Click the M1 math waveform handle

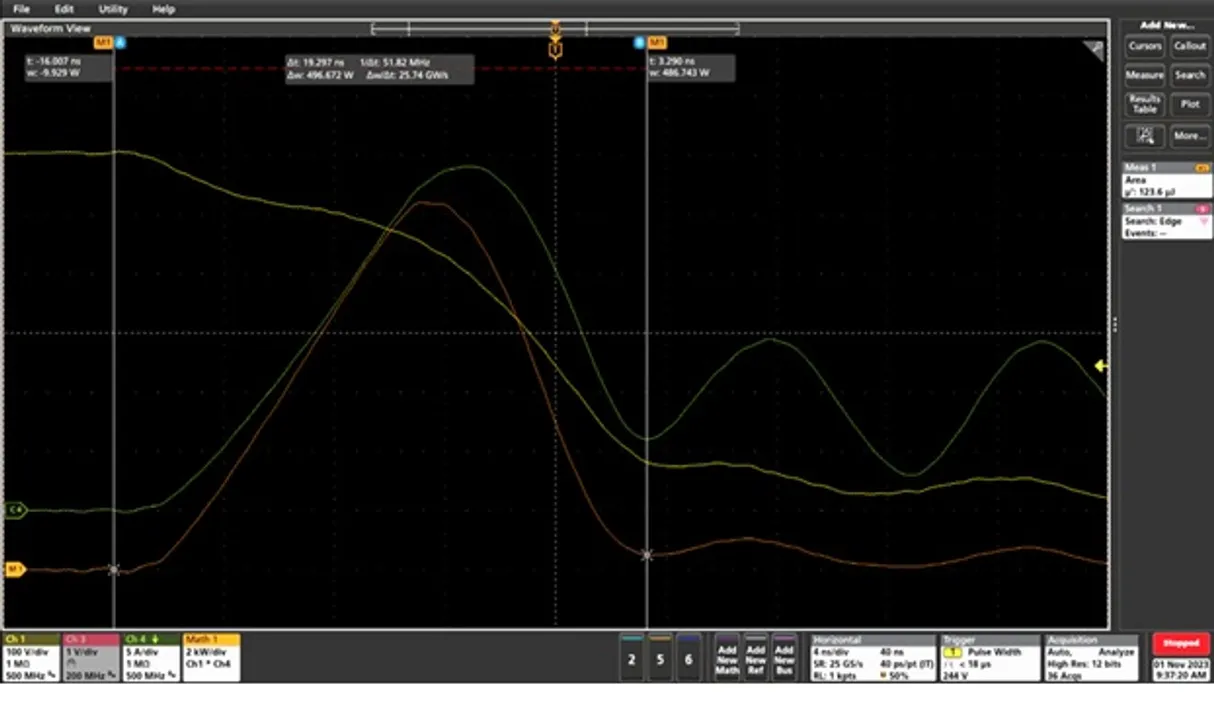15,569
